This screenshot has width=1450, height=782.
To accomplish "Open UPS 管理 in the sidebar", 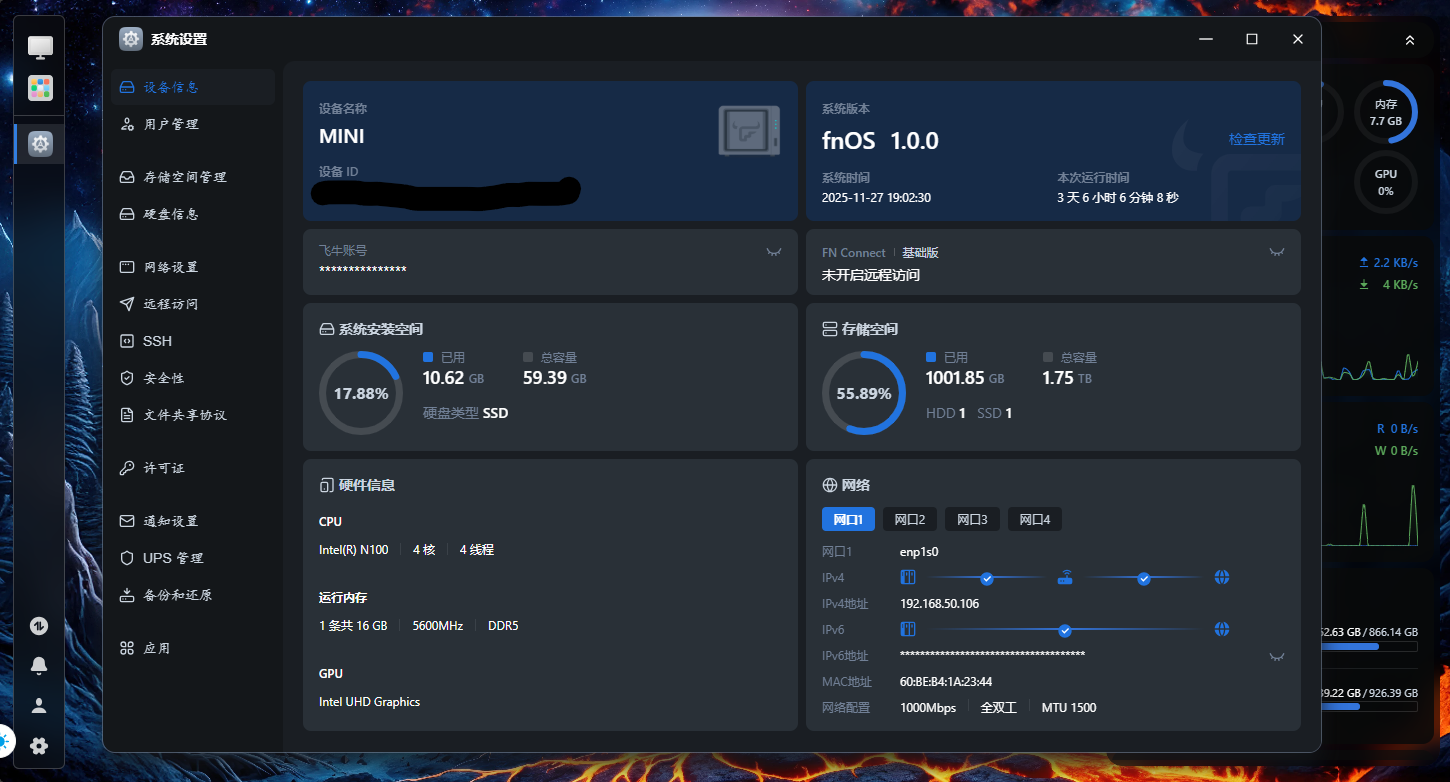I will point(193,558).
